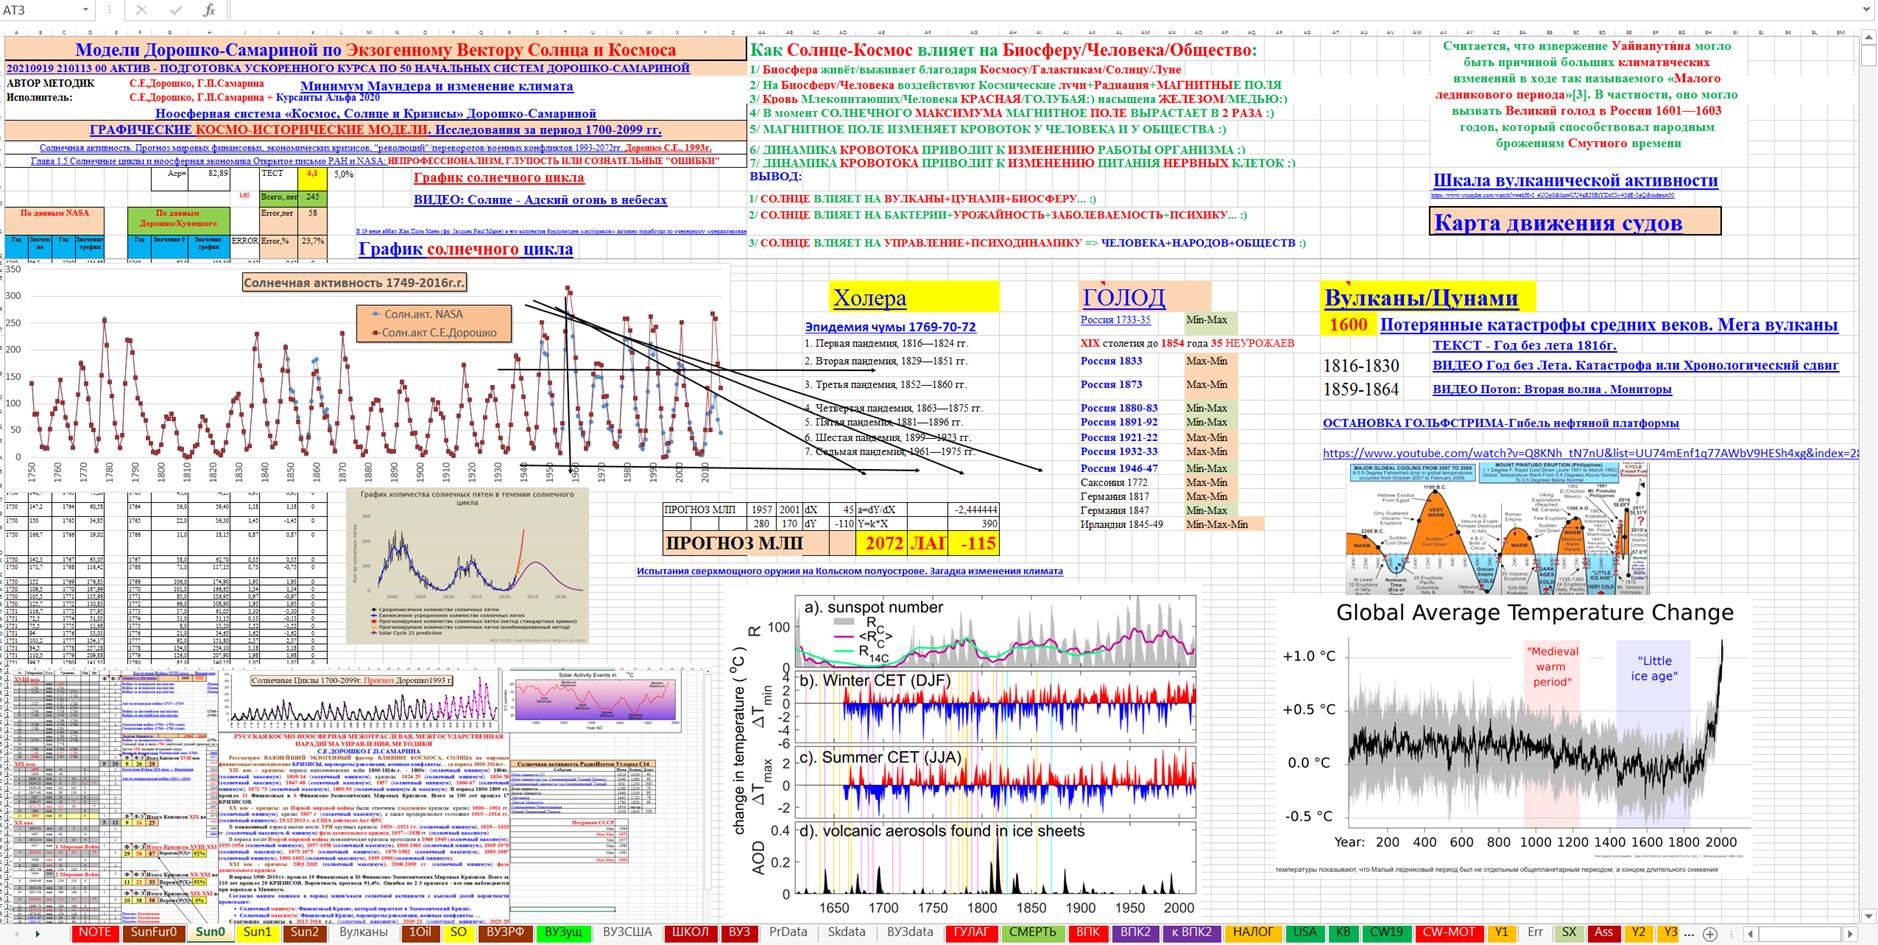Follow the Карта движения судов link

tap(1557, 222)
